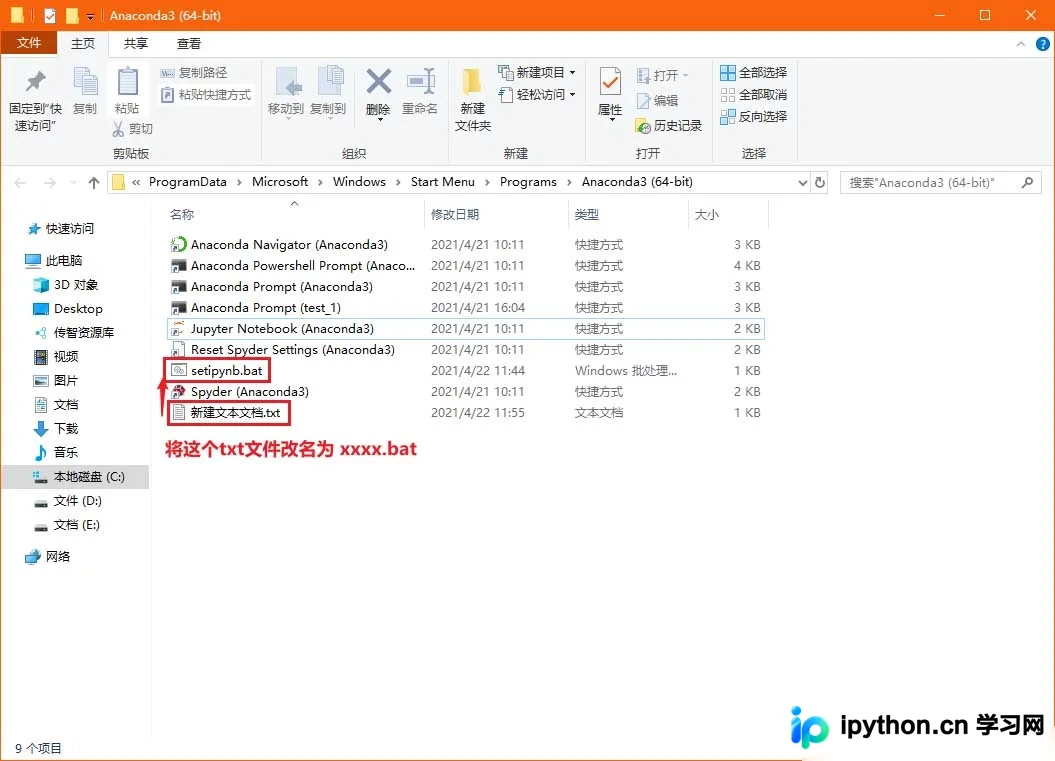1055x761 pixels.
Task: Open the Copy To (复制到) button
Action: click(328, 92)
